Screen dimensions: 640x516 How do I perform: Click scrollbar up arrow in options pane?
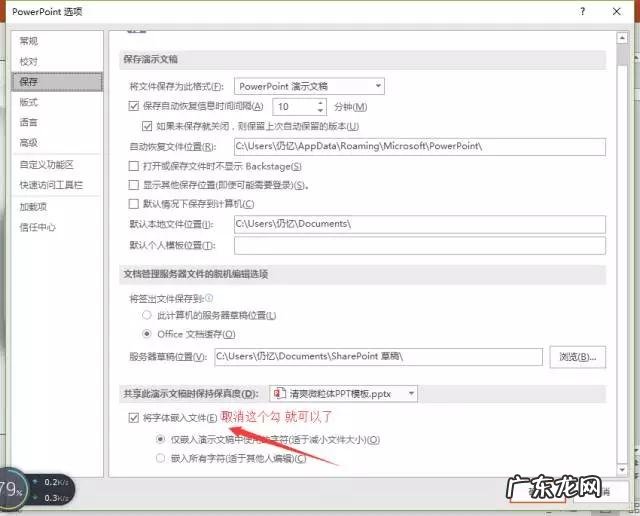pos(622,38)
